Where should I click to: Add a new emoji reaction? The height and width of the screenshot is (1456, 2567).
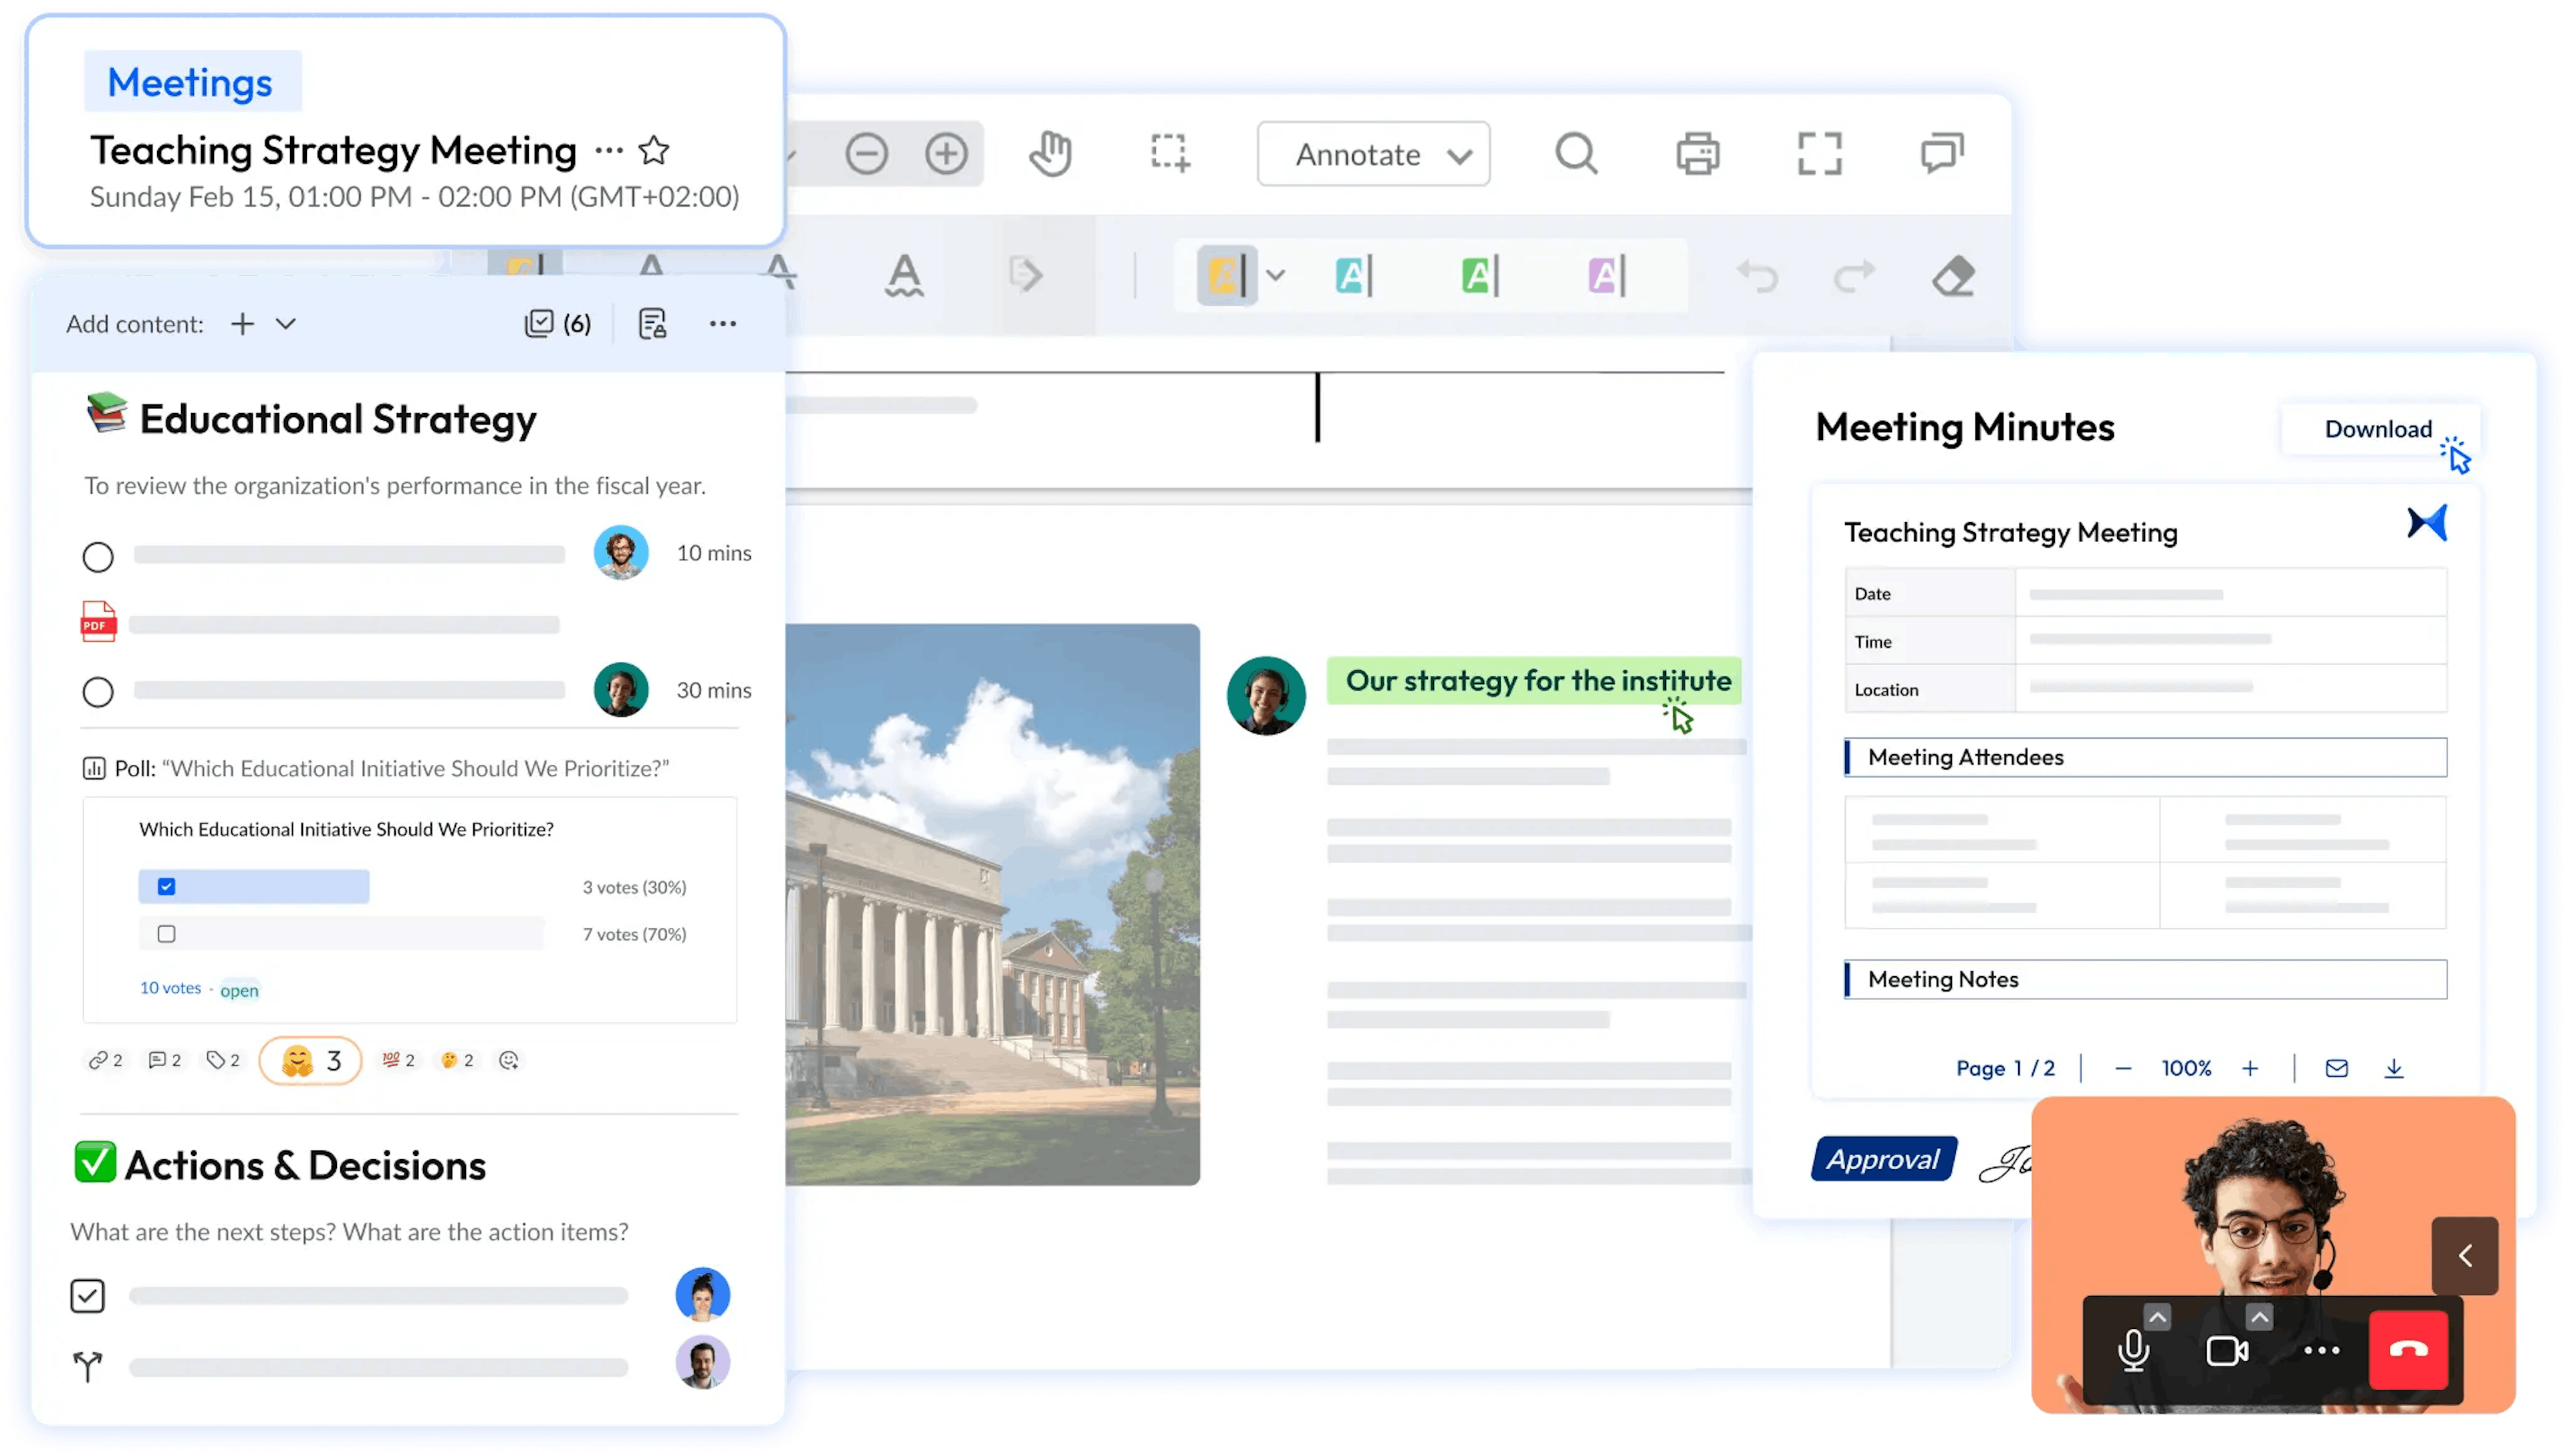point(508,1060)
